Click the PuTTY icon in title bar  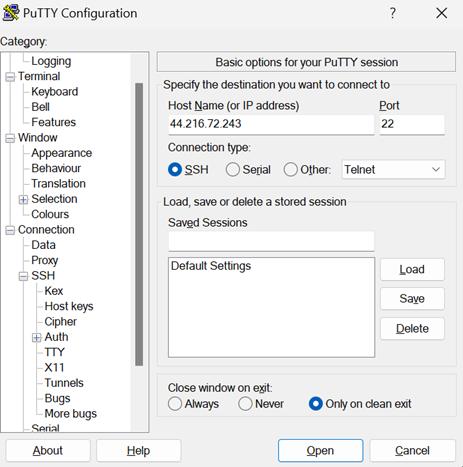(11, 13)
